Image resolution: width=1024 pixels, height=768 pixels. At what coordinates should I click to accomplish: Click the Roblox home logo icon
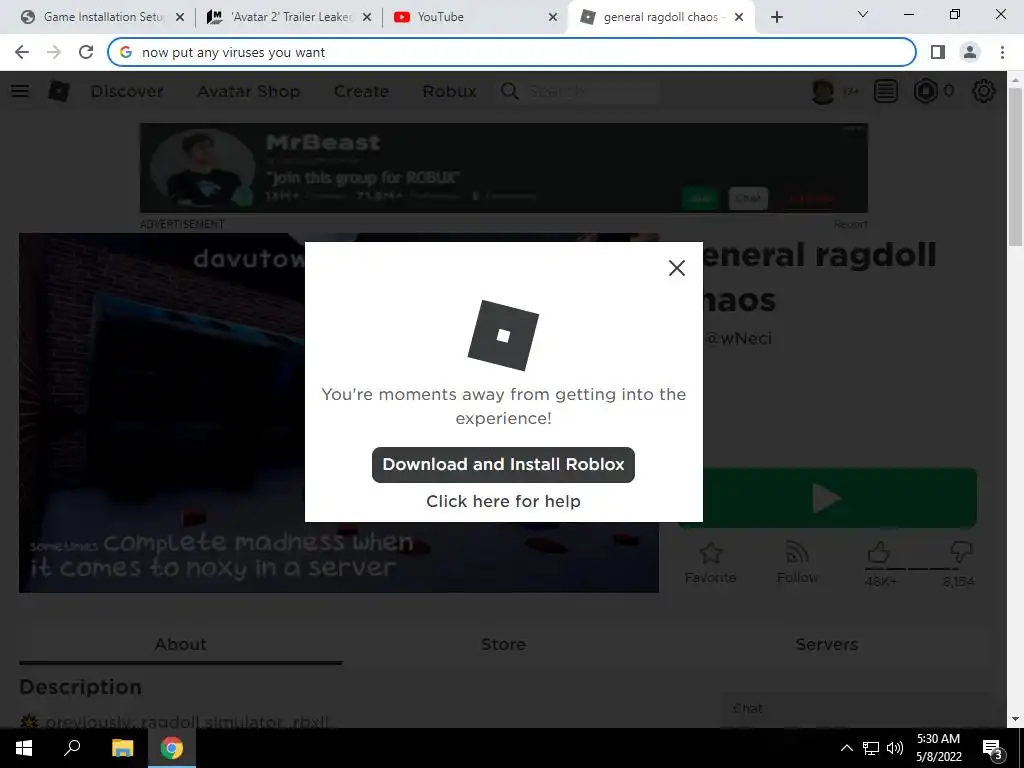tap(59, 91)
